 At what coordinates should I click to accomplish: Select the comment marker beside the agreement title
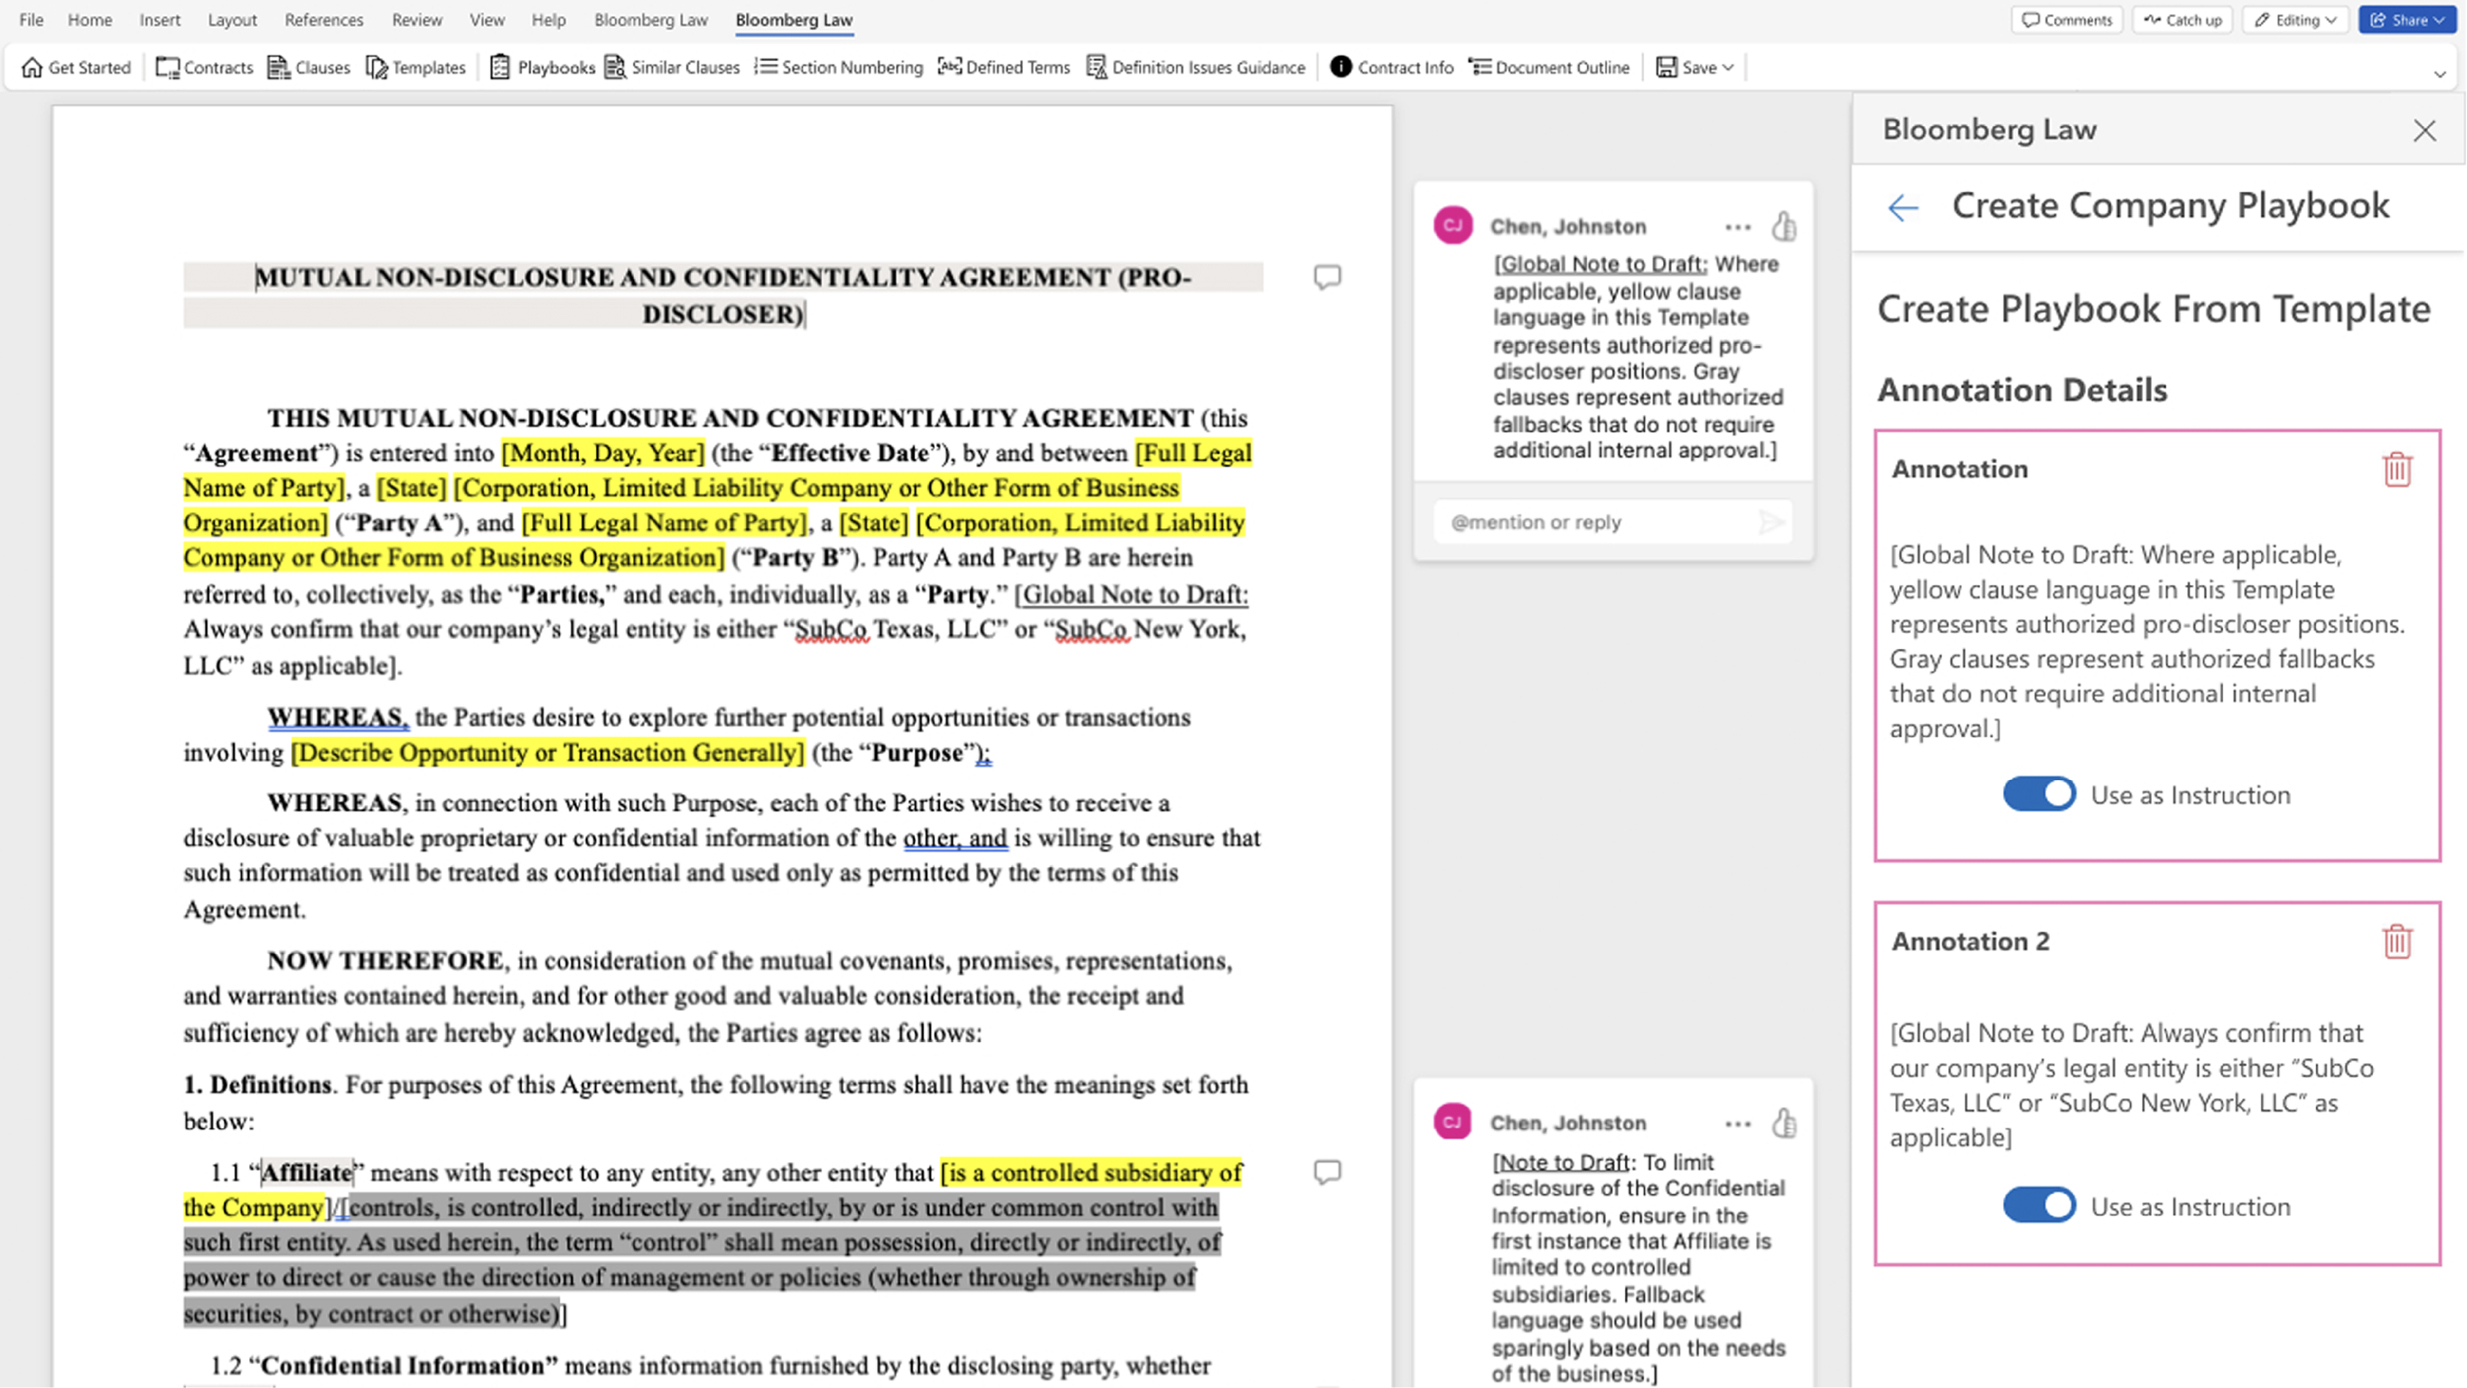(1327, 277)
